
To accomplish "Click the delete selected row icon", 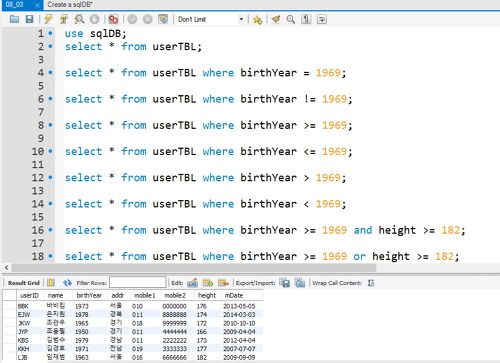I will (223, 283).
